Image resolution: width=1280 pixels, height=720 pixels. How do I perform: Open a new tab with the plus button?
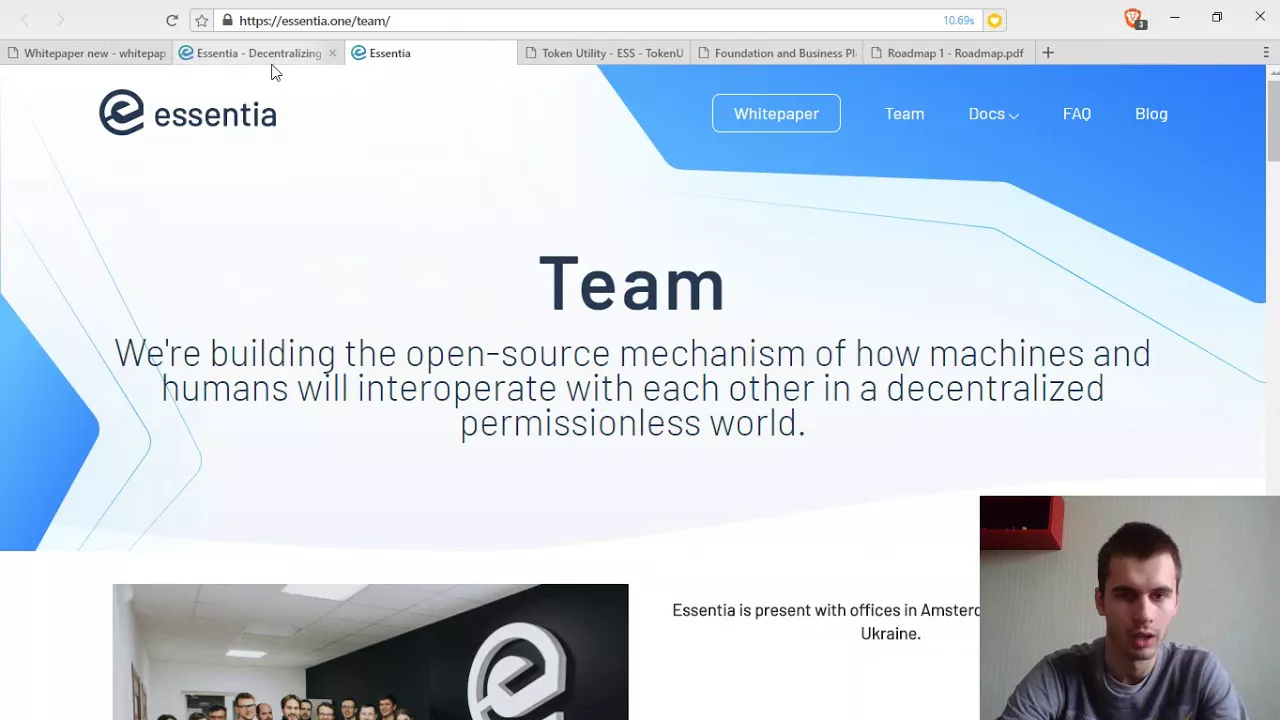tap(1048, 53)
